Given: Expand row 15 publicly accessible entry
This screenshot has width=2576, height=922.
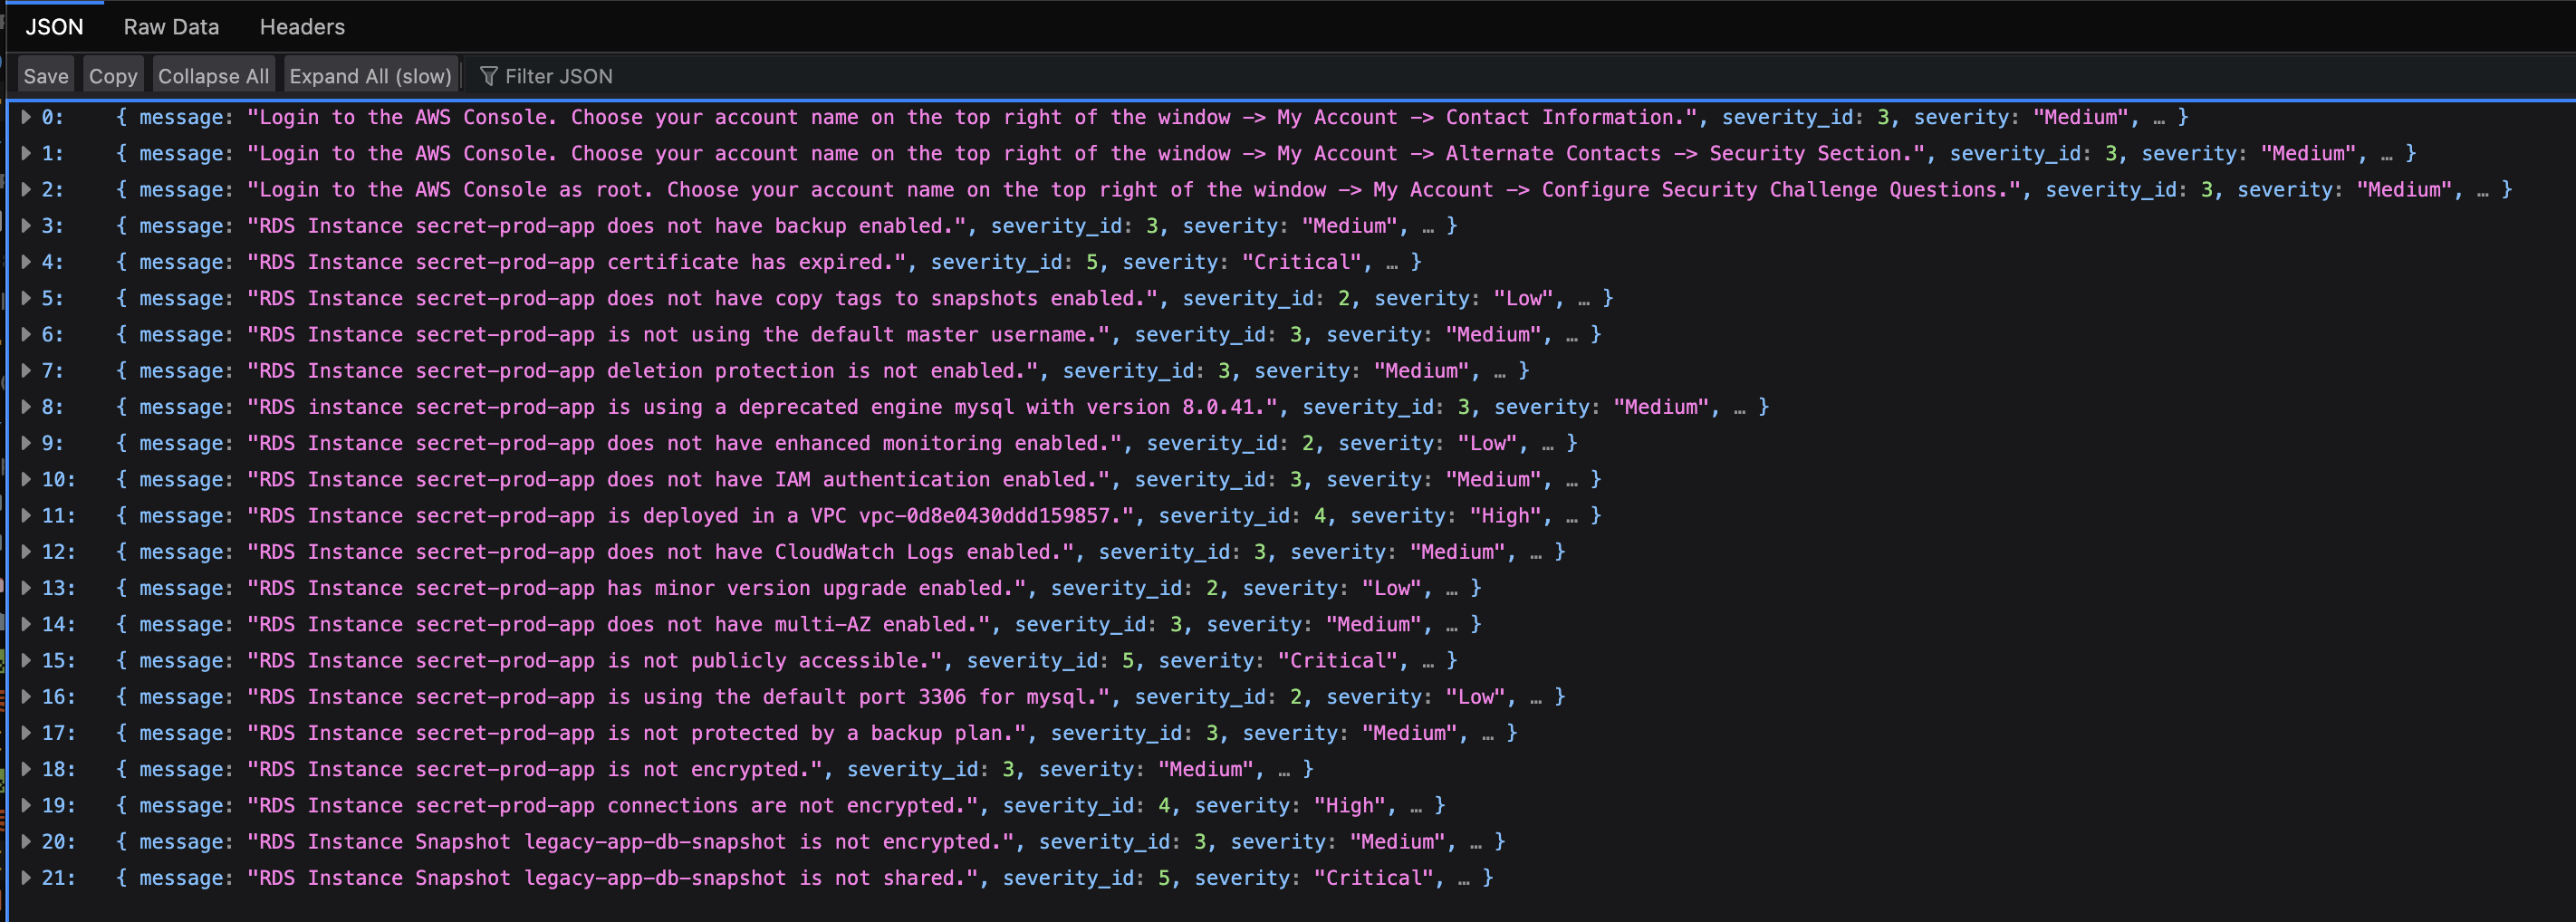Looking at the screenshot, I should (26, 661).
